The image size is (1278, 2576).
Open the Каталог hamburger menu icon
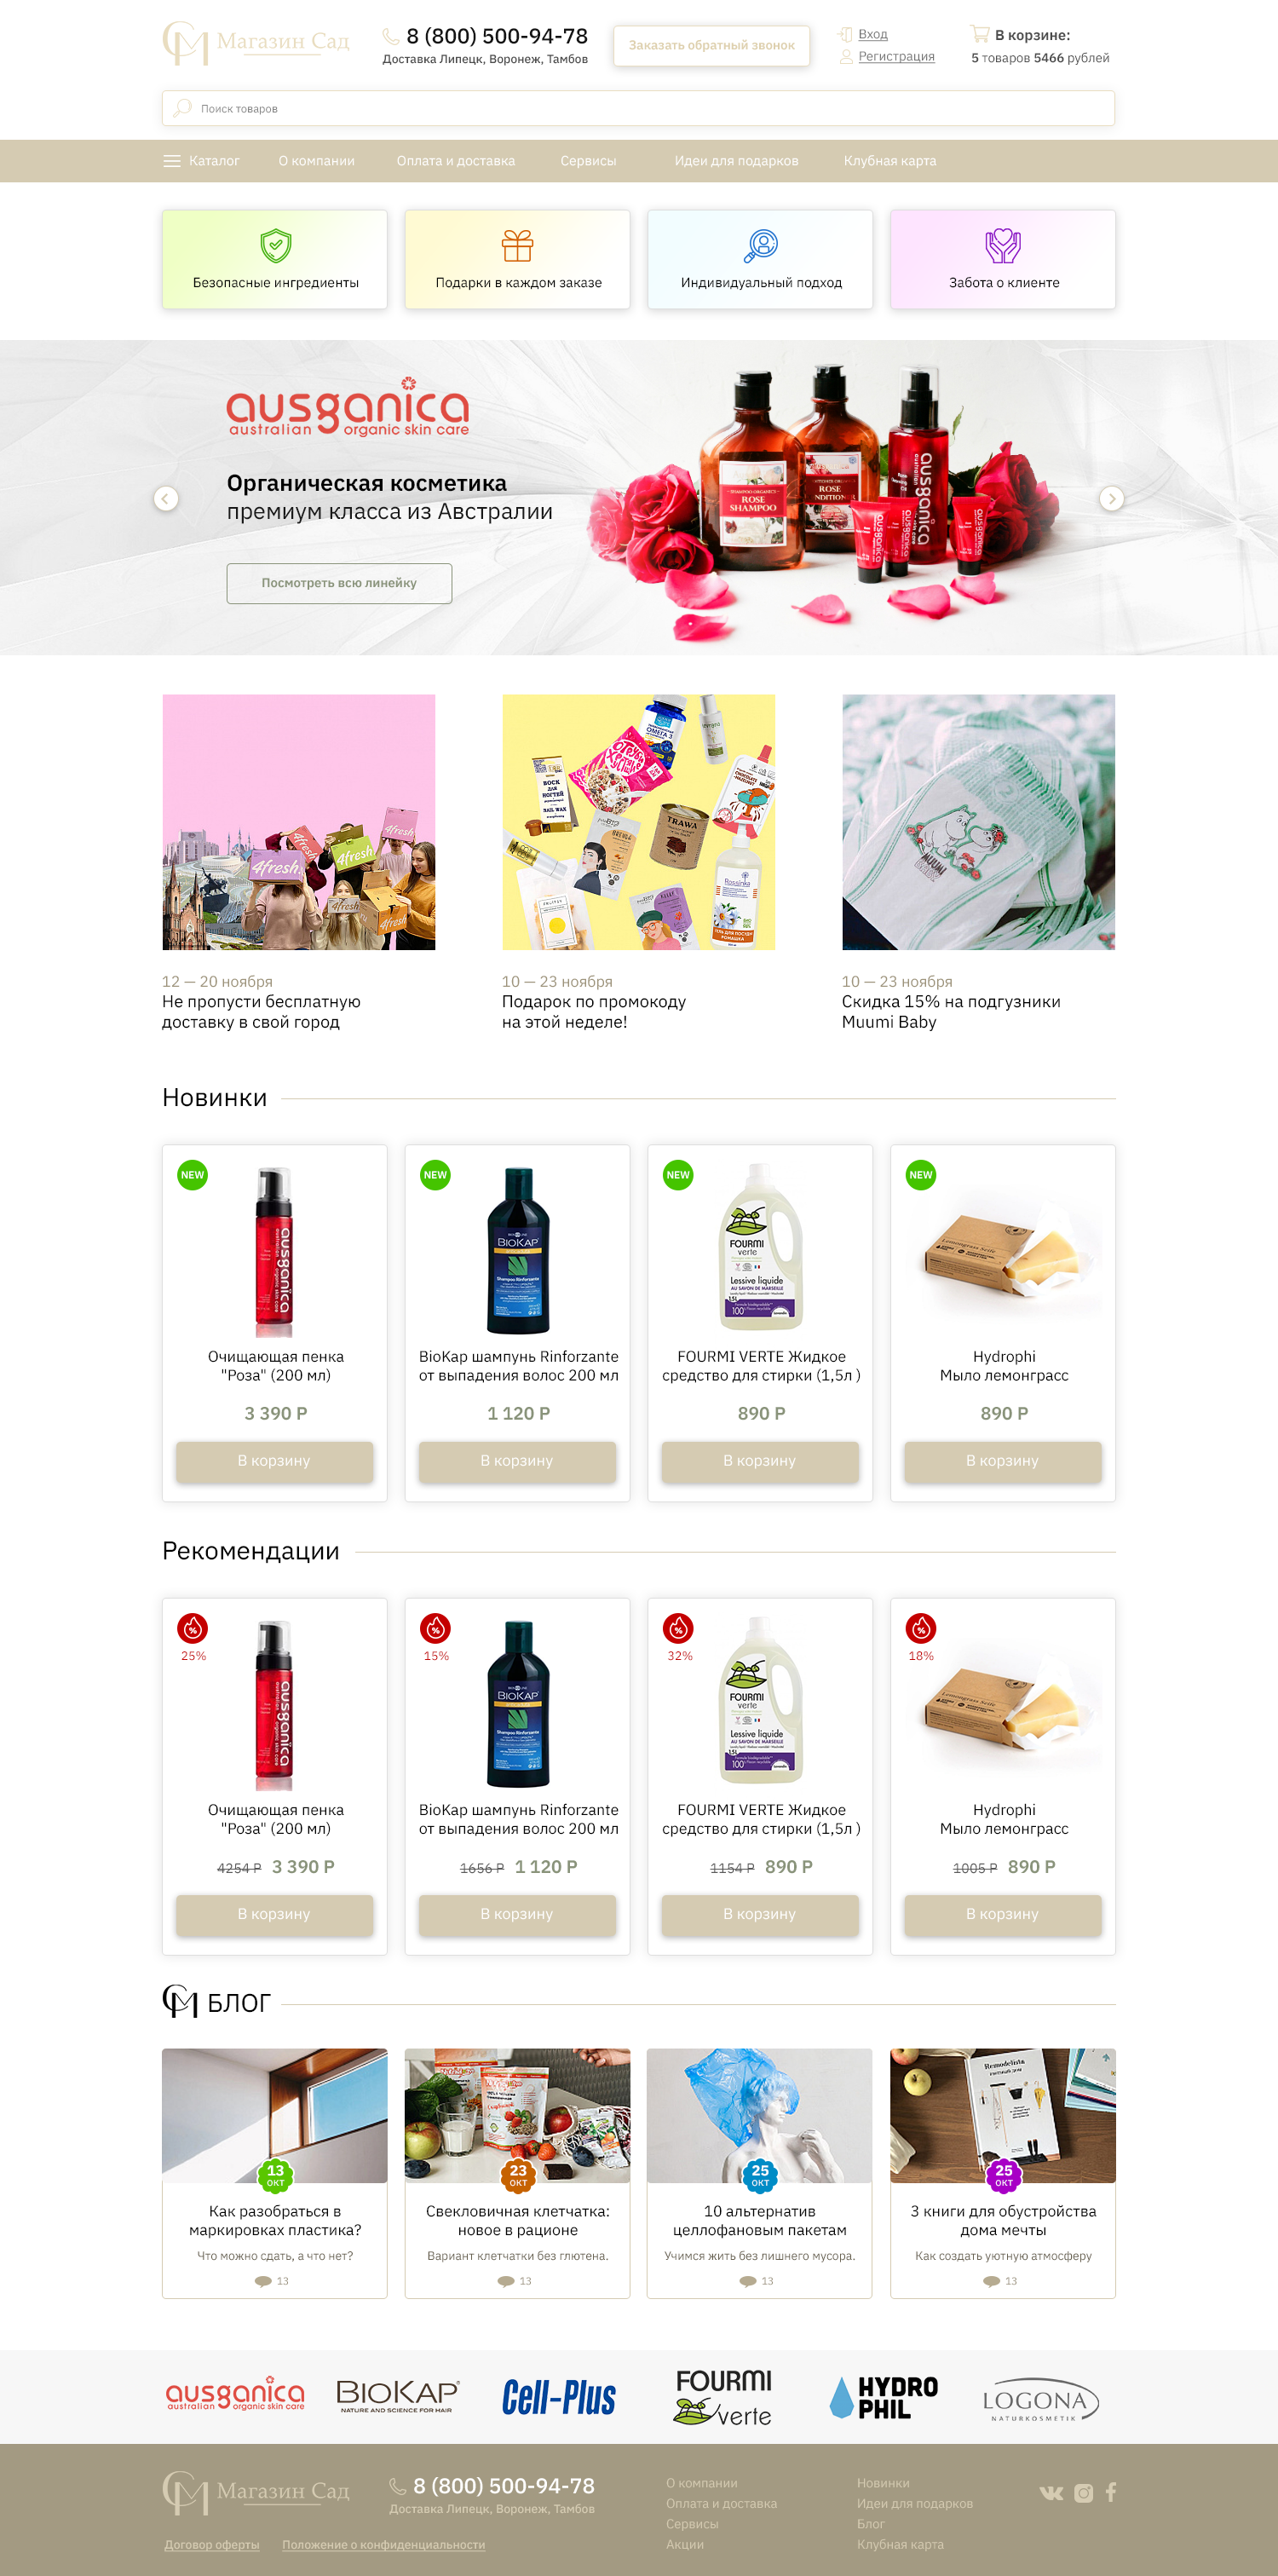[x=172, y=161]
